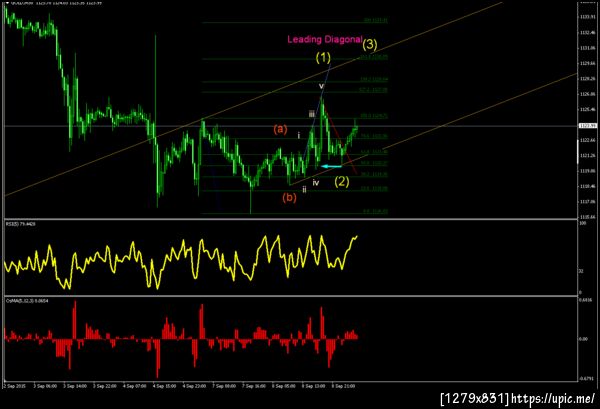Viewport: 600px width, 409px height.
Task: Select the orange (a) wave label
Action: pos(280,129)
